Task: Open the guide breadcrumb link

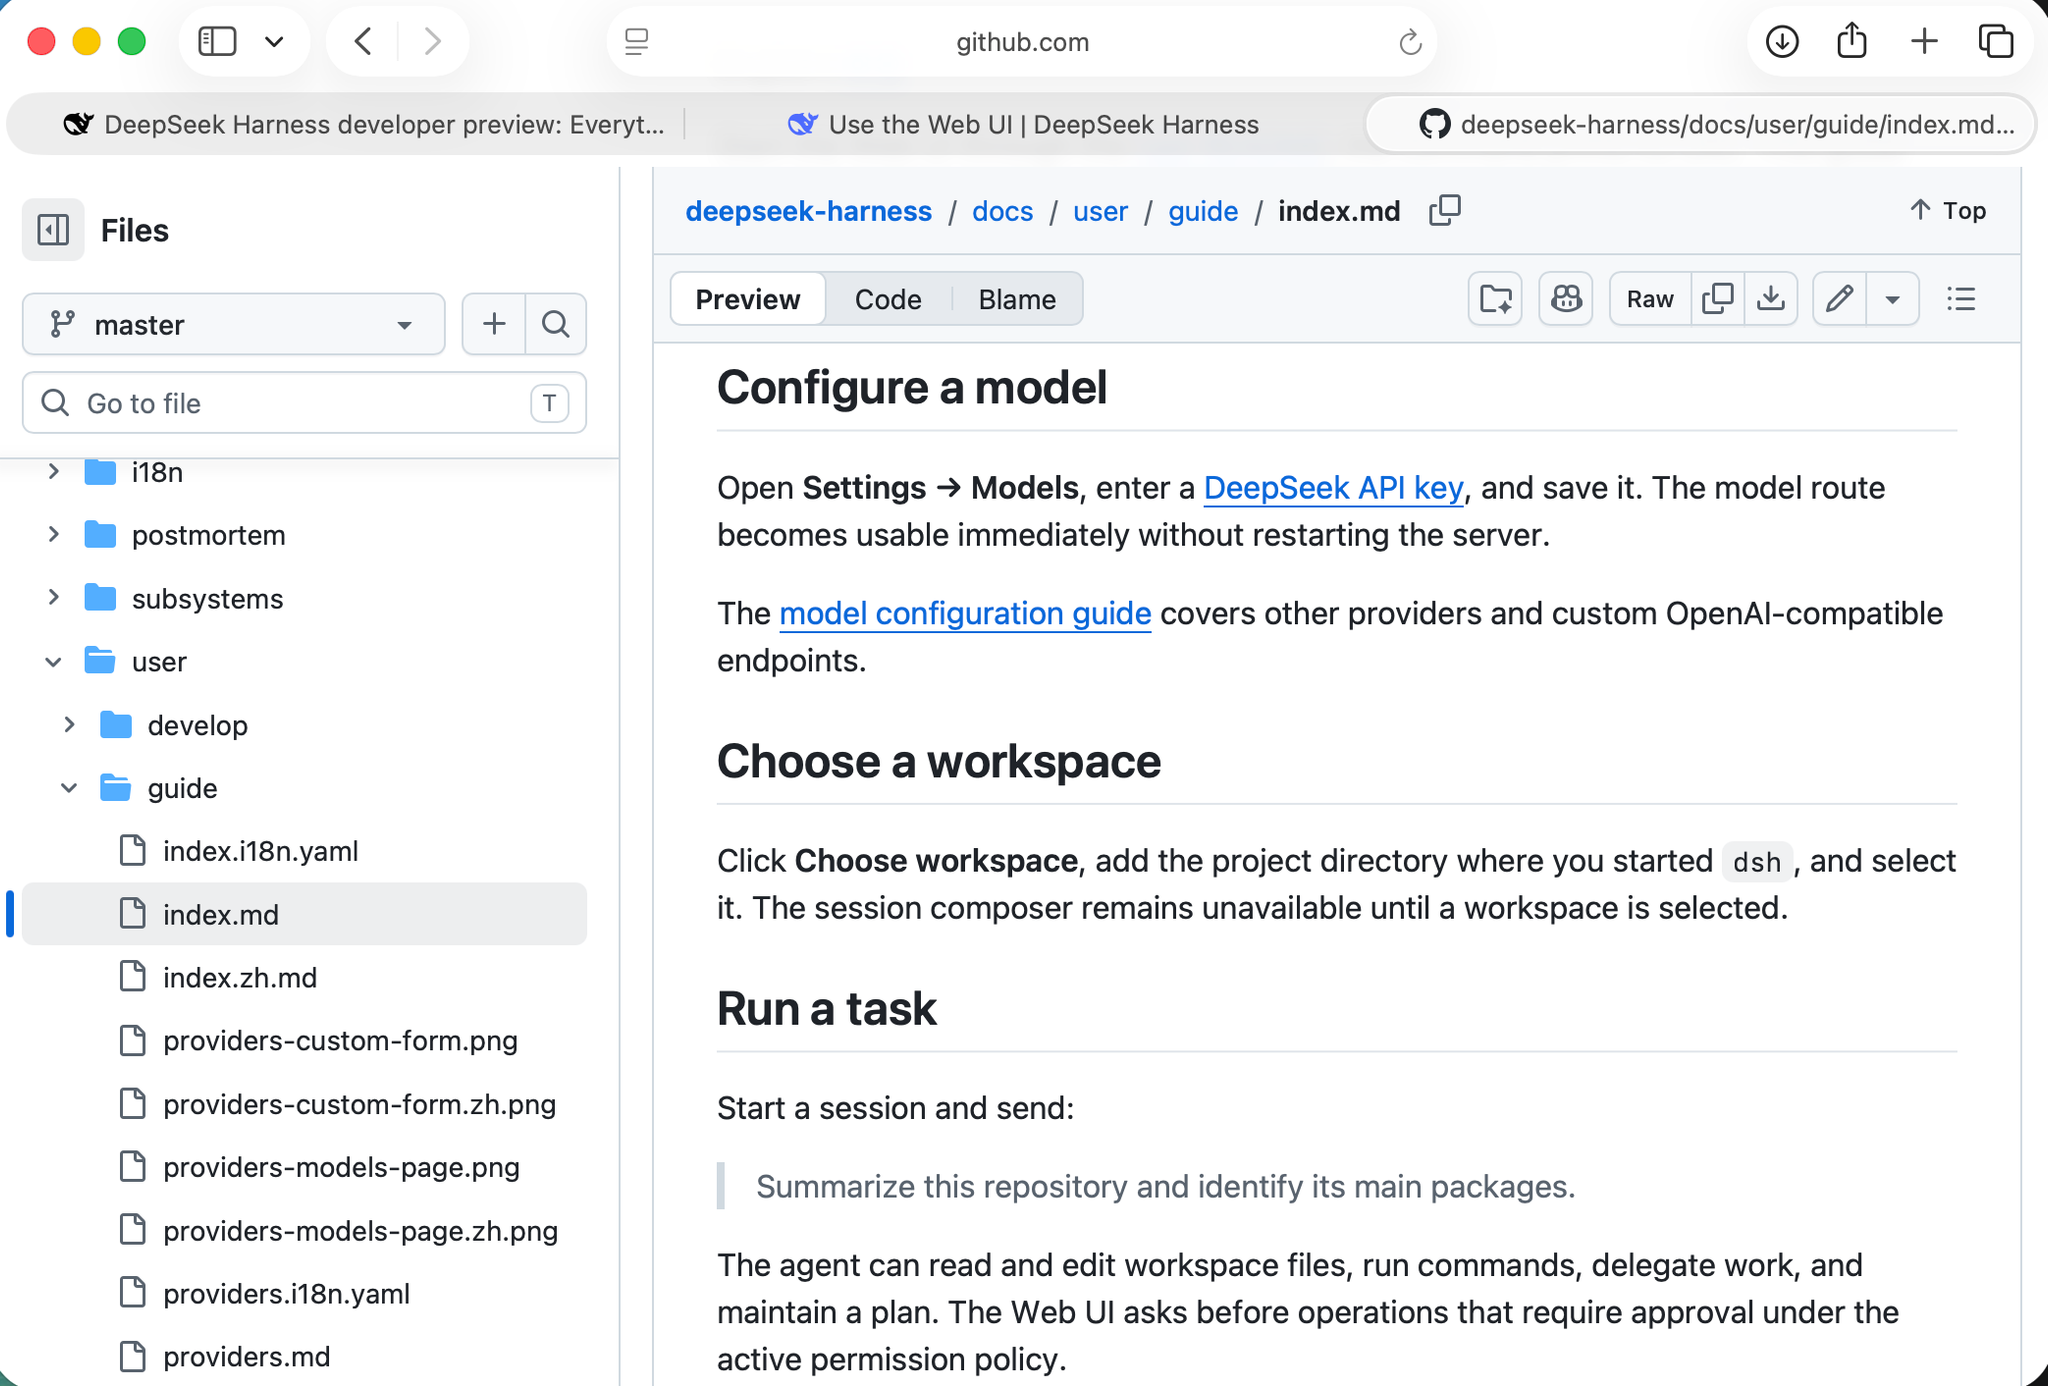Action: 1203,211
